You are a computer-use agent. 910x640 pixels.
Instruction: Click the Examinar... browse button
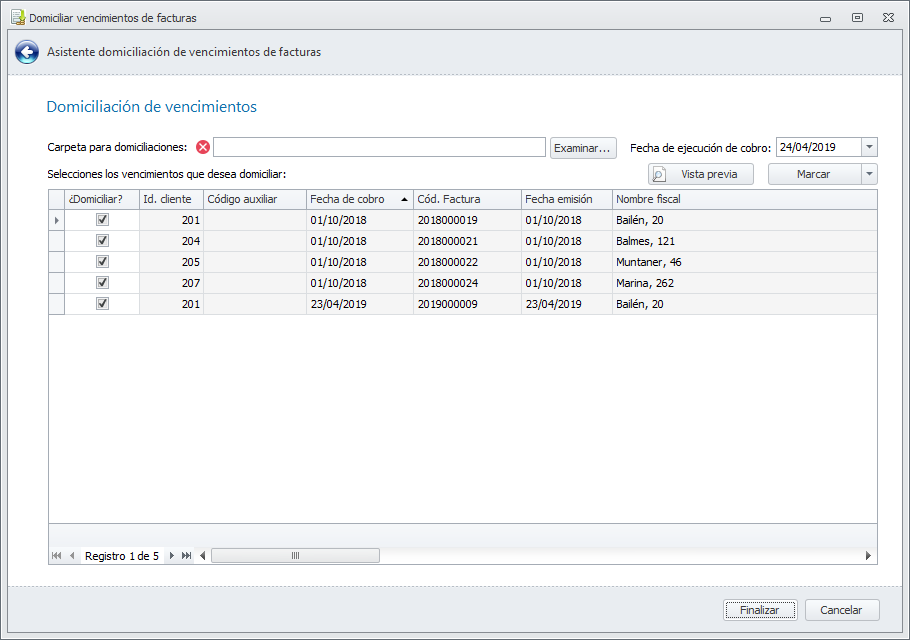(582, 148)
